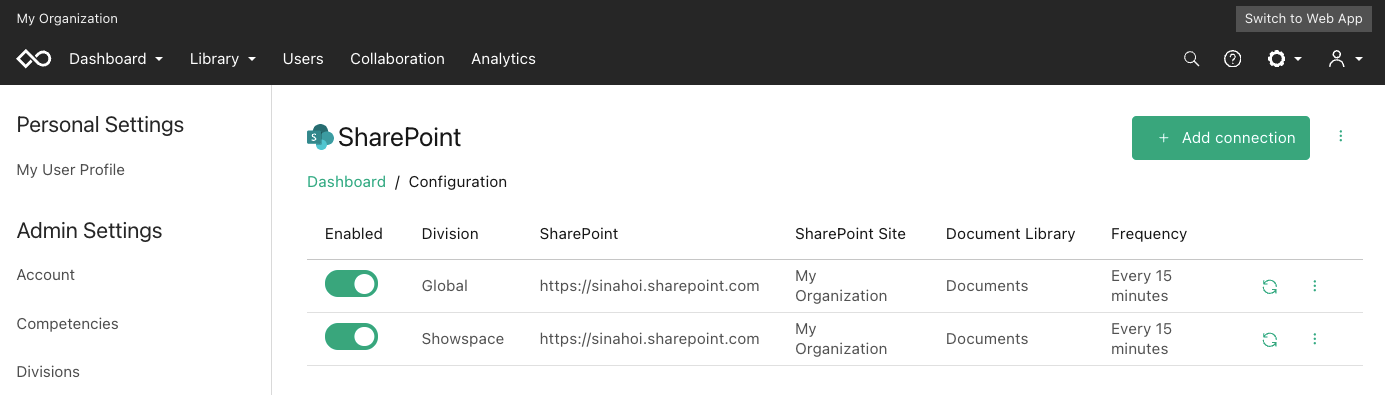
Task: Open the user account dropdown
Action: click(1346, 59)
